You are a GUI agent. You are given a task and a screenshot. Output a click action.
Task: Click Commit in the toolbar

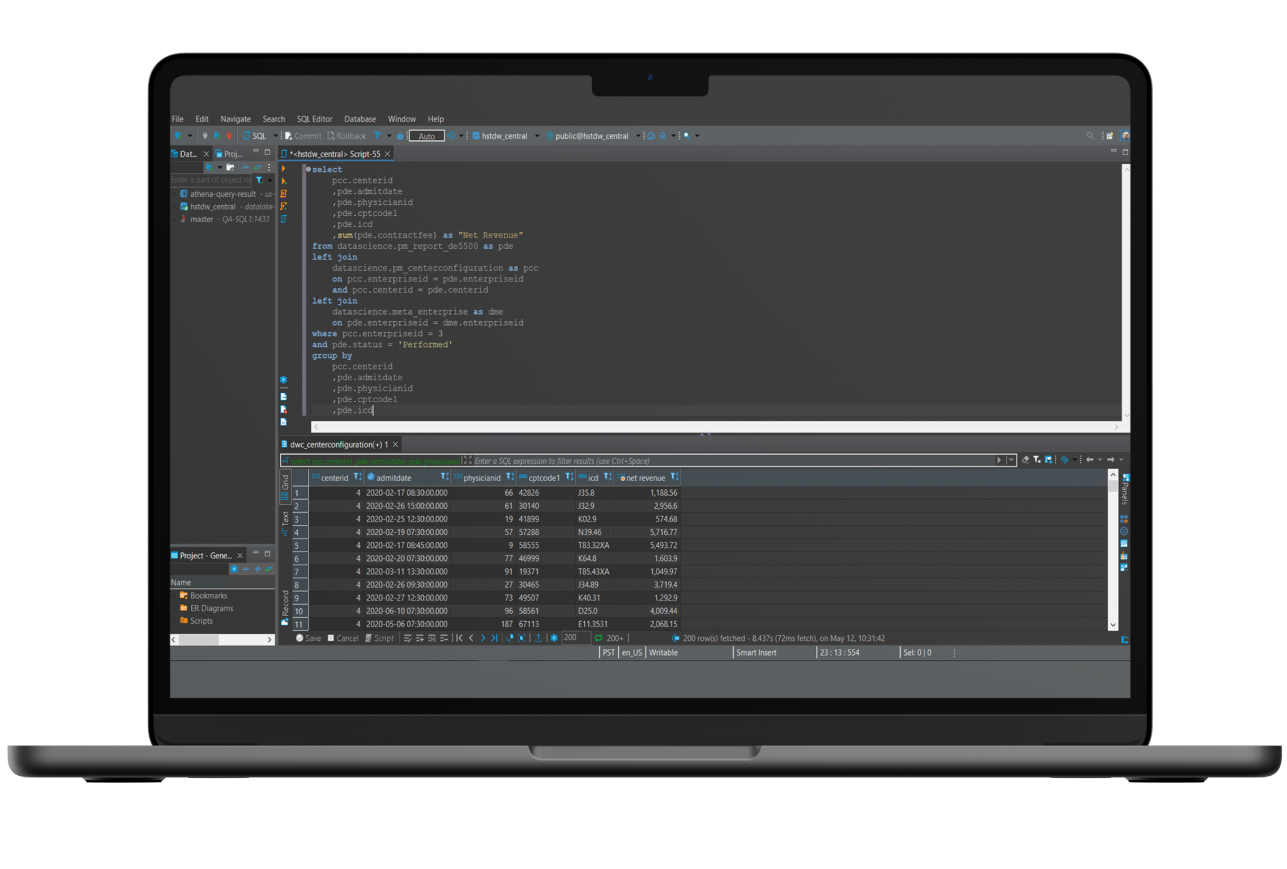pyautogui.click(x=302, y=135)
